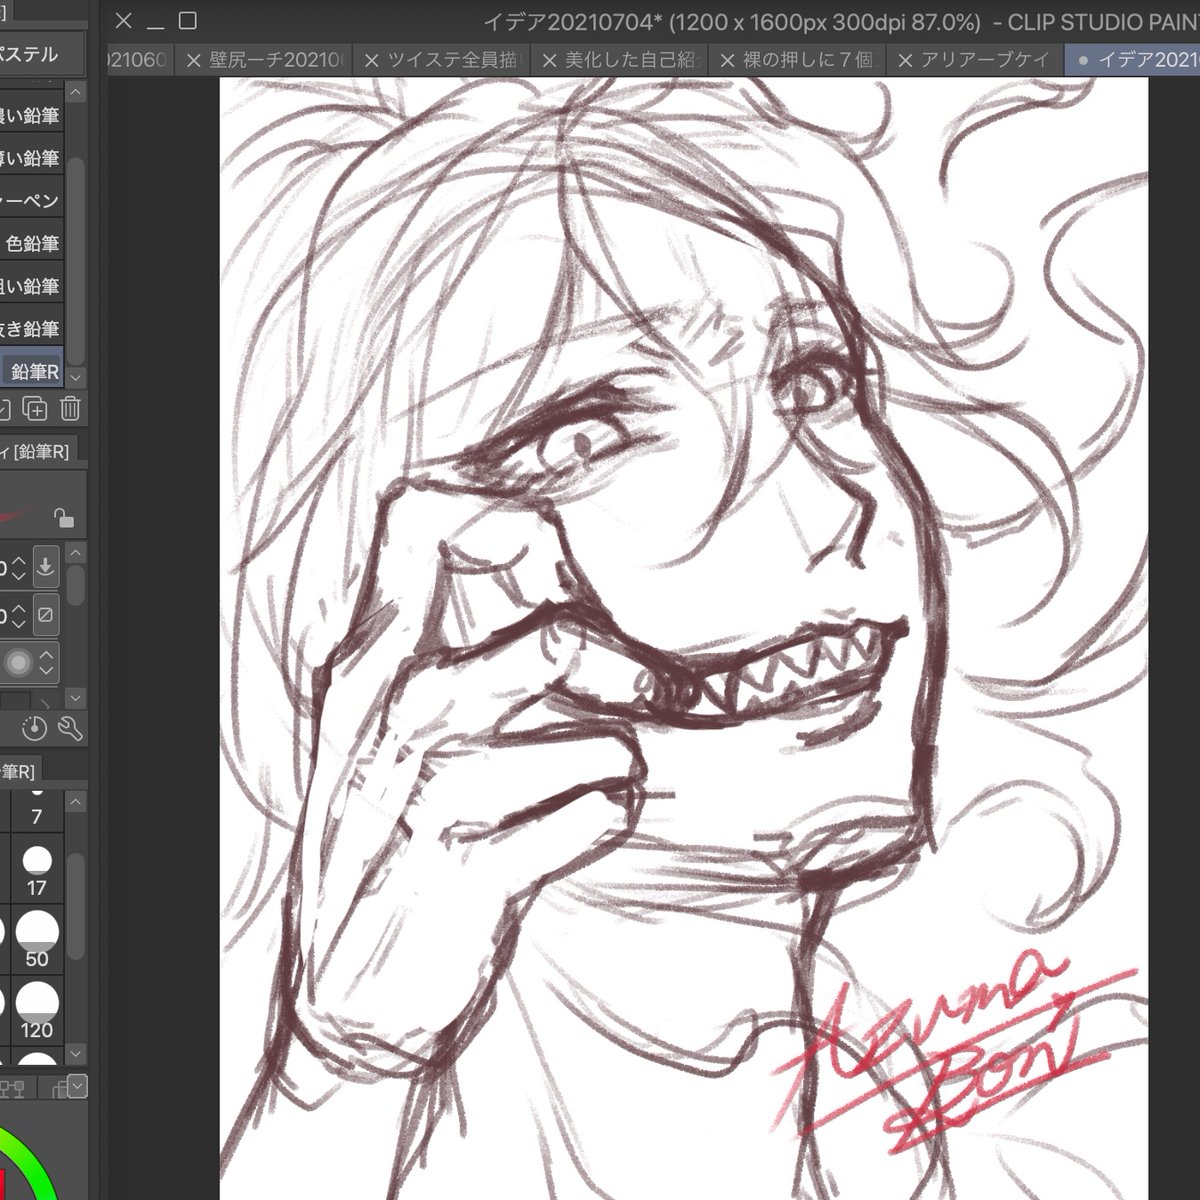The height and width of the screenshot is (1200, 1200).
Task: Switch to the 壁尻ーチ2021 document tab
Action: [x=266, y=60]
